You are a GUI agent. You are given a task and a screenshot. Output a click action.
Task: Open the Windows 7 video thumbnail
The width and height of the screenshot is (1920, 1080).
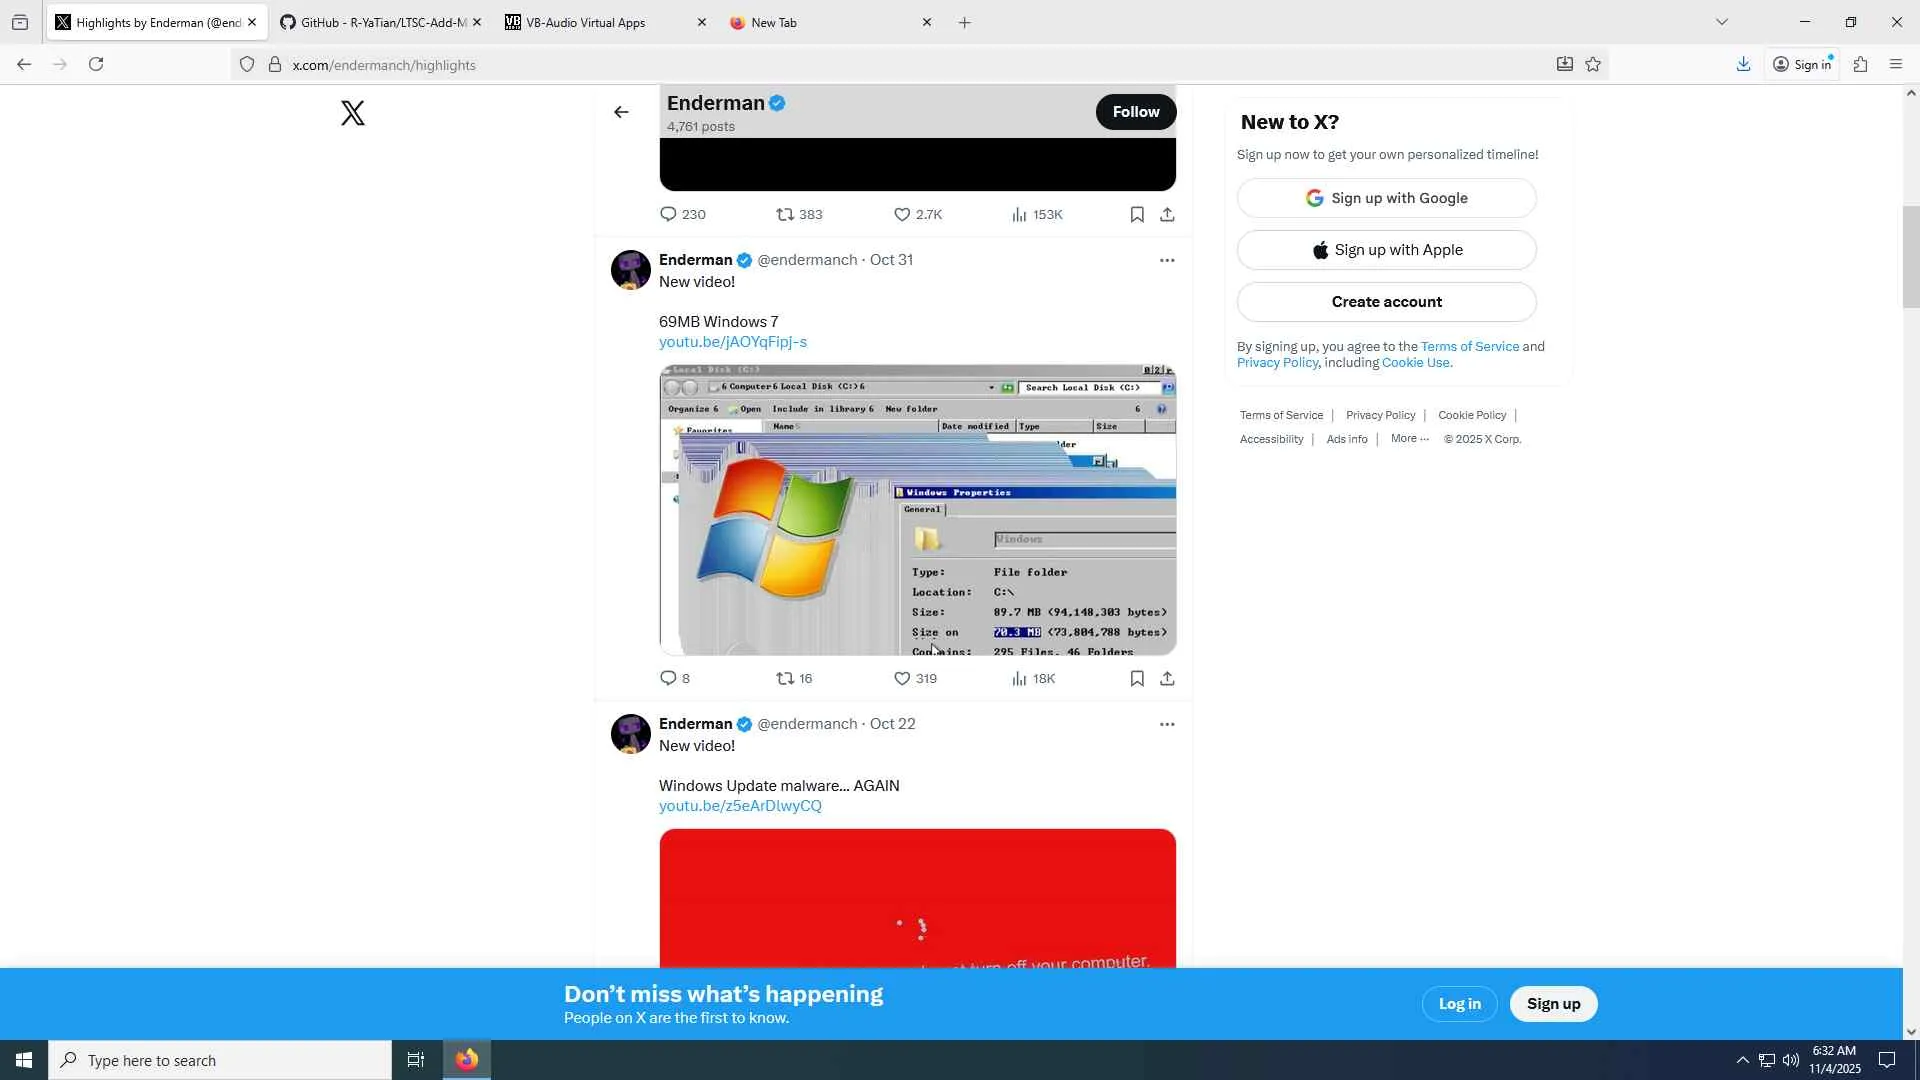tap(917, 510)
